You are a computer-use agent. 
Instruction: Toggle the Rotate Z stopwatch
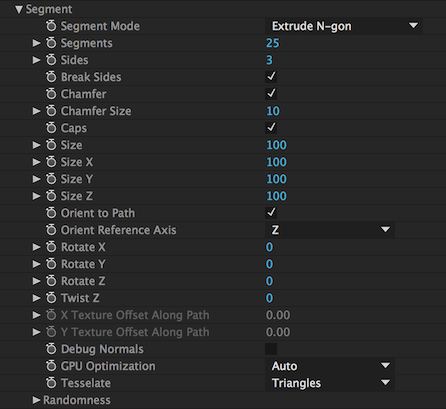51,281
